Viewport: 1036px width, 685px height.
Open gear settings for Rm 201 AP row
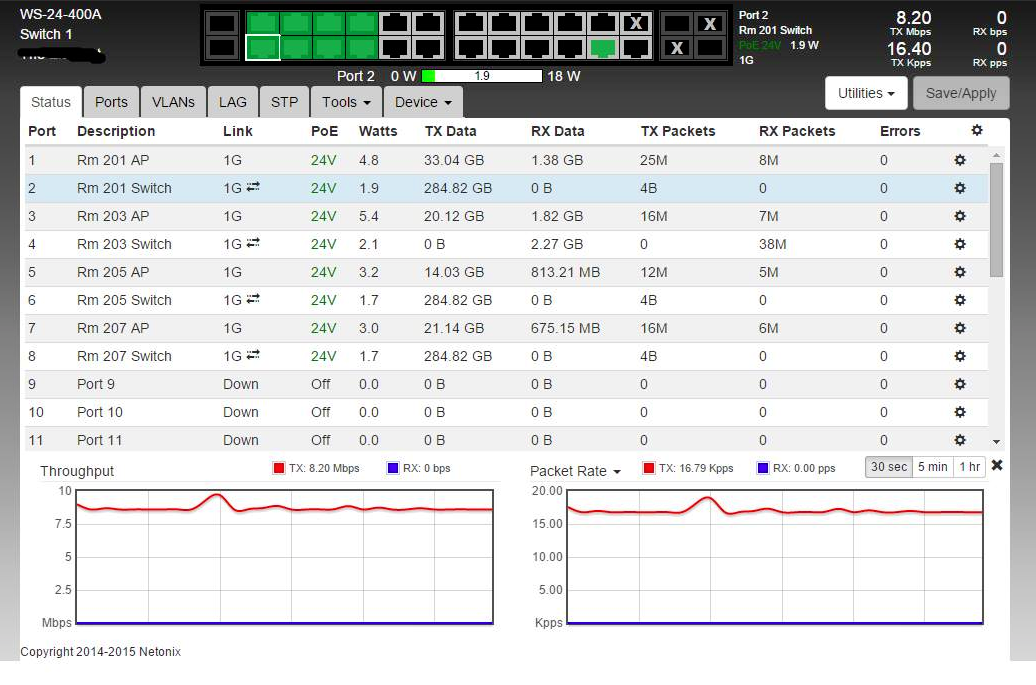pos(960,160)
